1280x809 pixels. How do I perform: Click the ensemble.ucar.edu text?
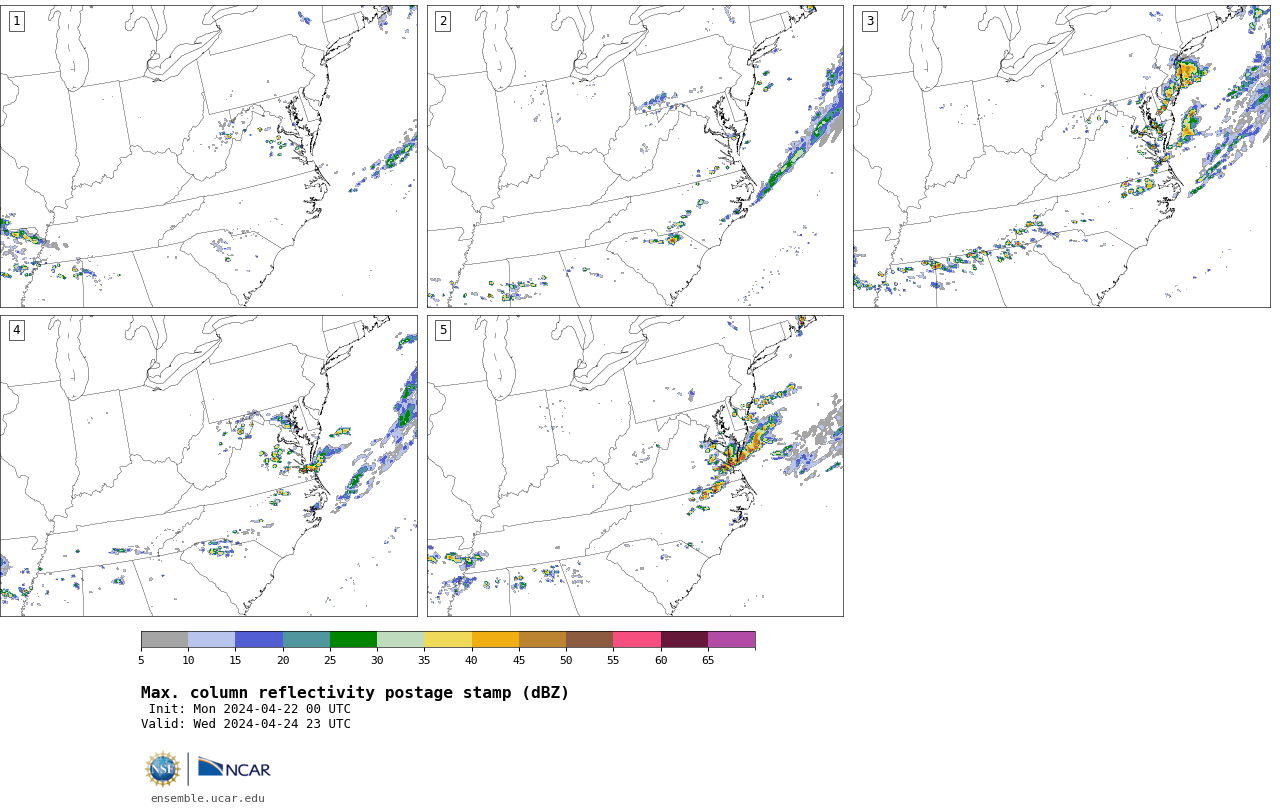click(208, 798)
